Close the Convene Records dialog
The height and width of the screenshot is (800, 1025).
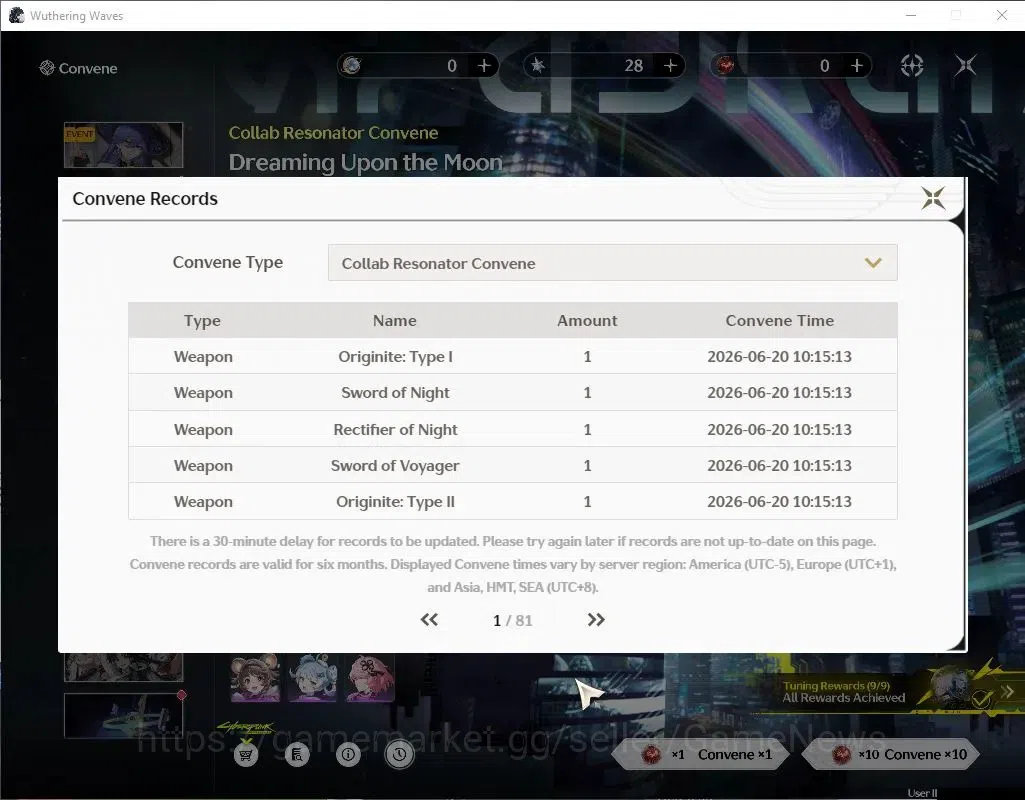933,198
